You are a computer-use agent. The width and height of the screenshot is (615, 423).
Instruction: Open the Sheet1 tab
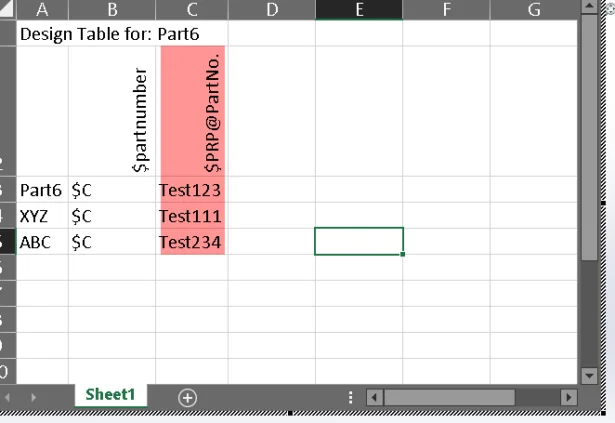click(x=111, y=395)
